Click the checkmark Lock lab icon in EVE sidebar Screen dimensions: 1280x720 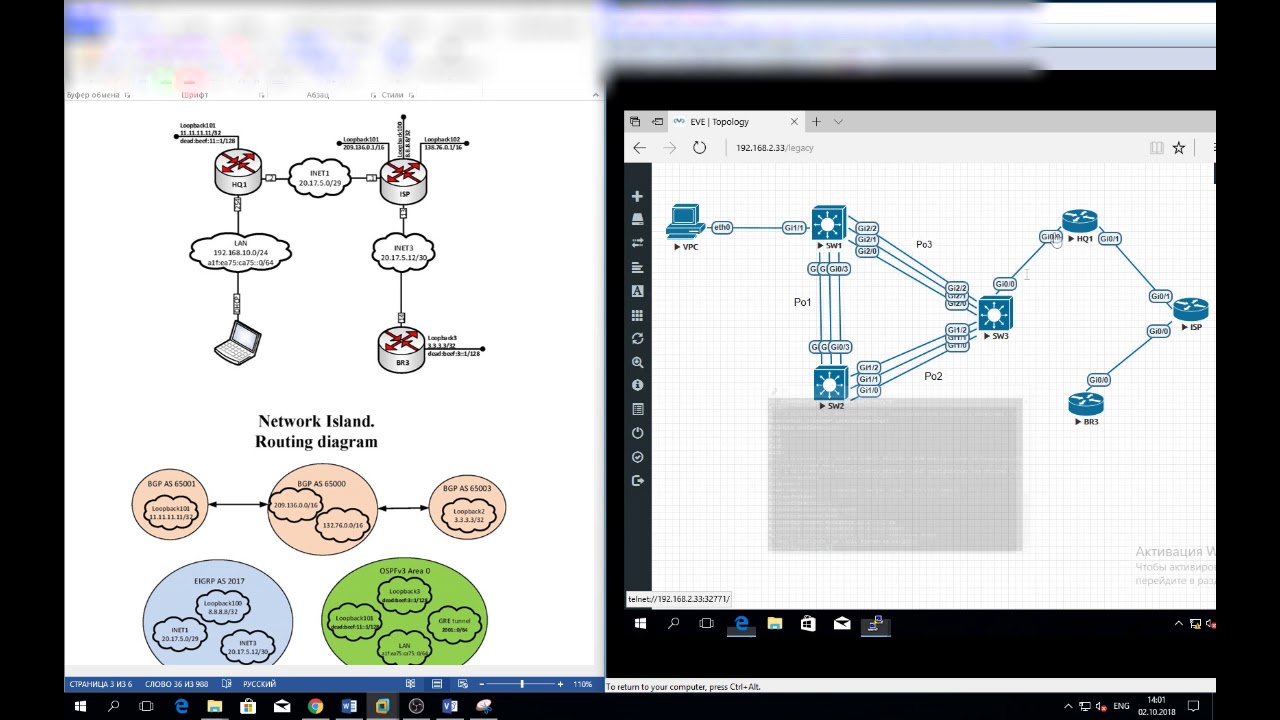click(638, 457)
